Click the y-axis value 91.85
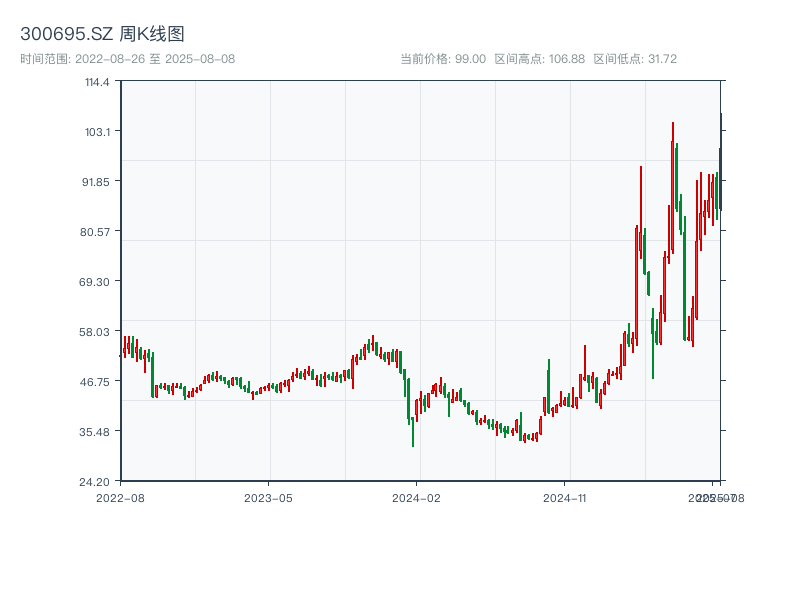The width and height of the screenshot is (800, 600). [96, 182]
